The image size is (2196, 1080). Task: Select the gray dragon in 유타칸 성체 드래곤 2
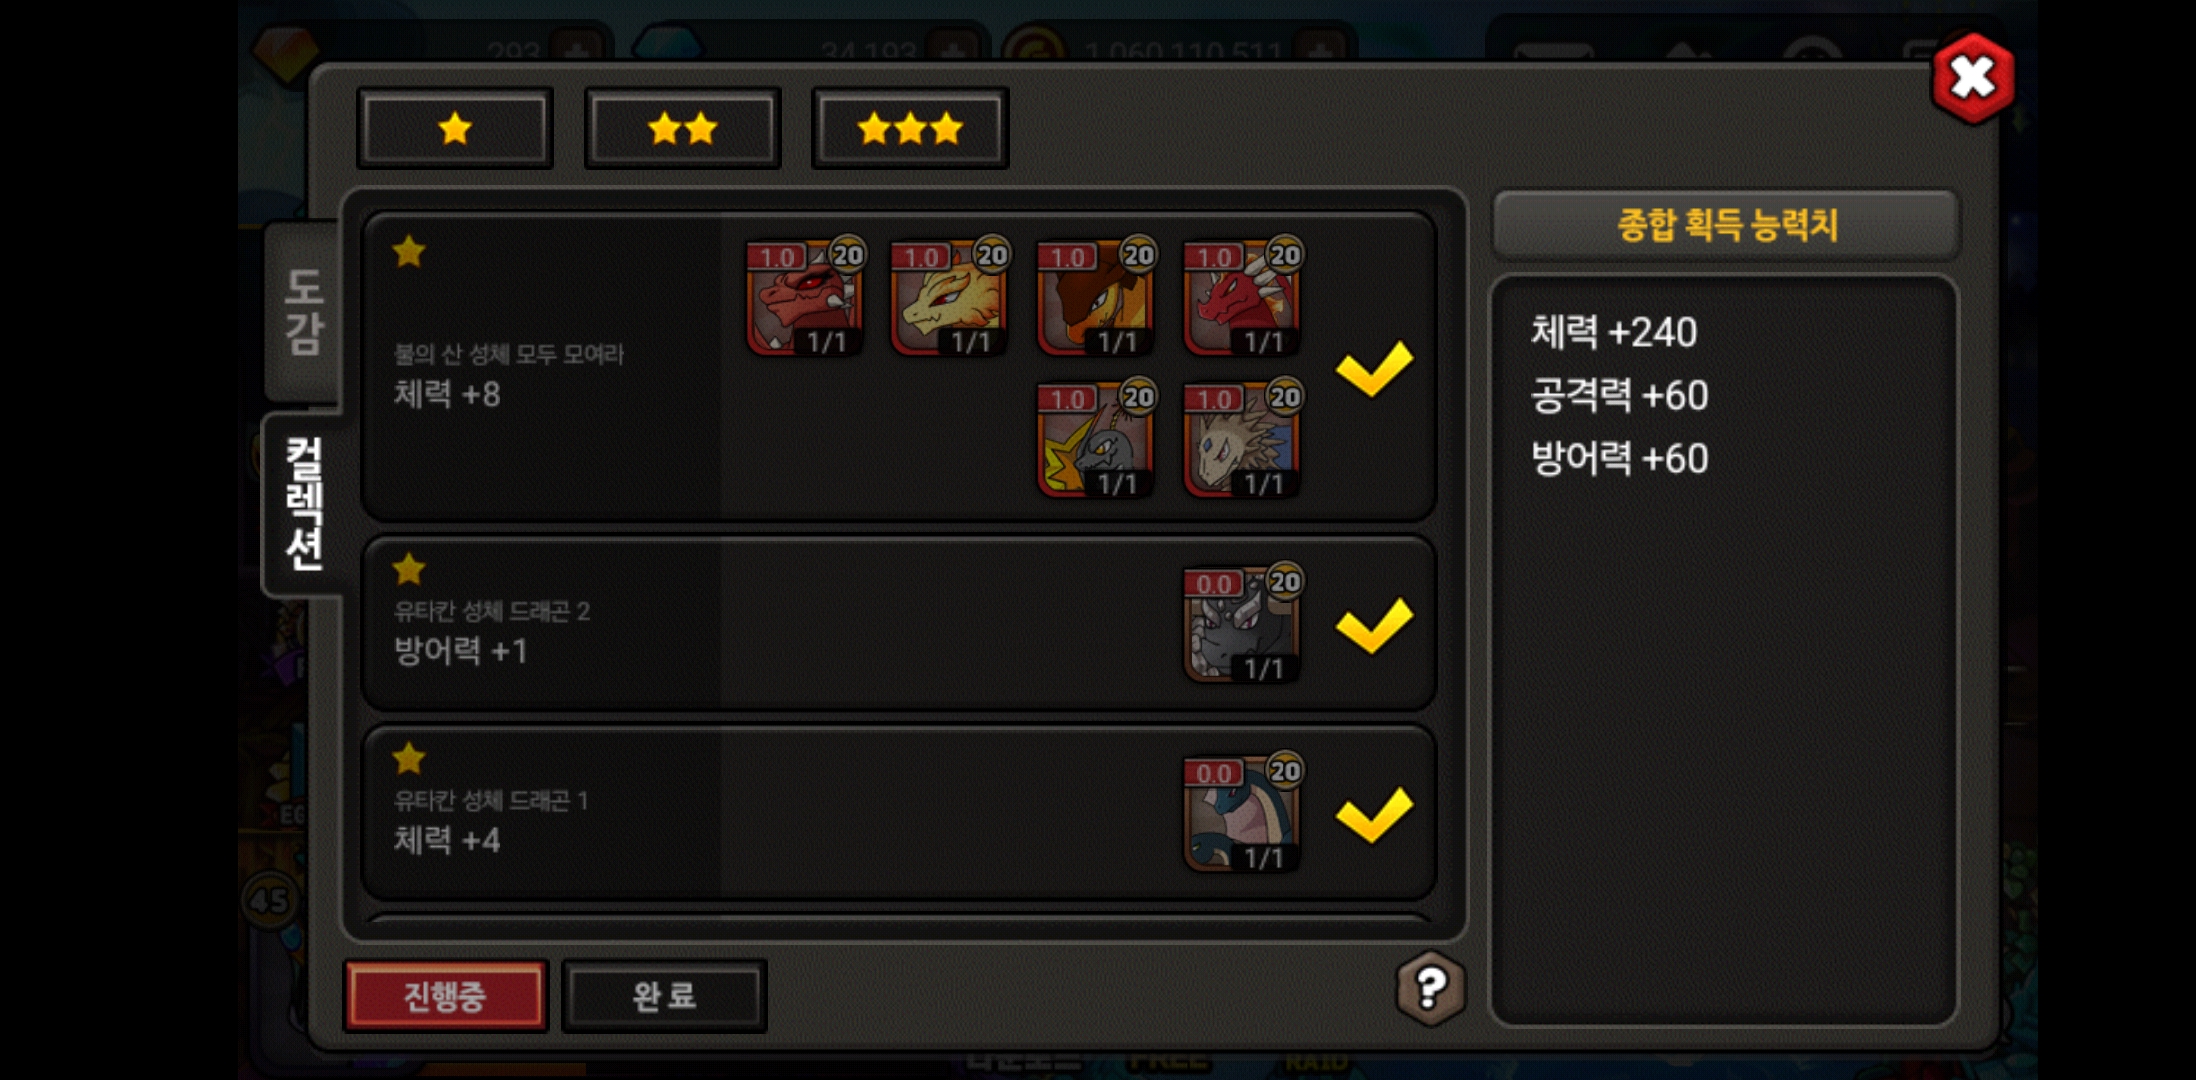tap(1241, 625)
